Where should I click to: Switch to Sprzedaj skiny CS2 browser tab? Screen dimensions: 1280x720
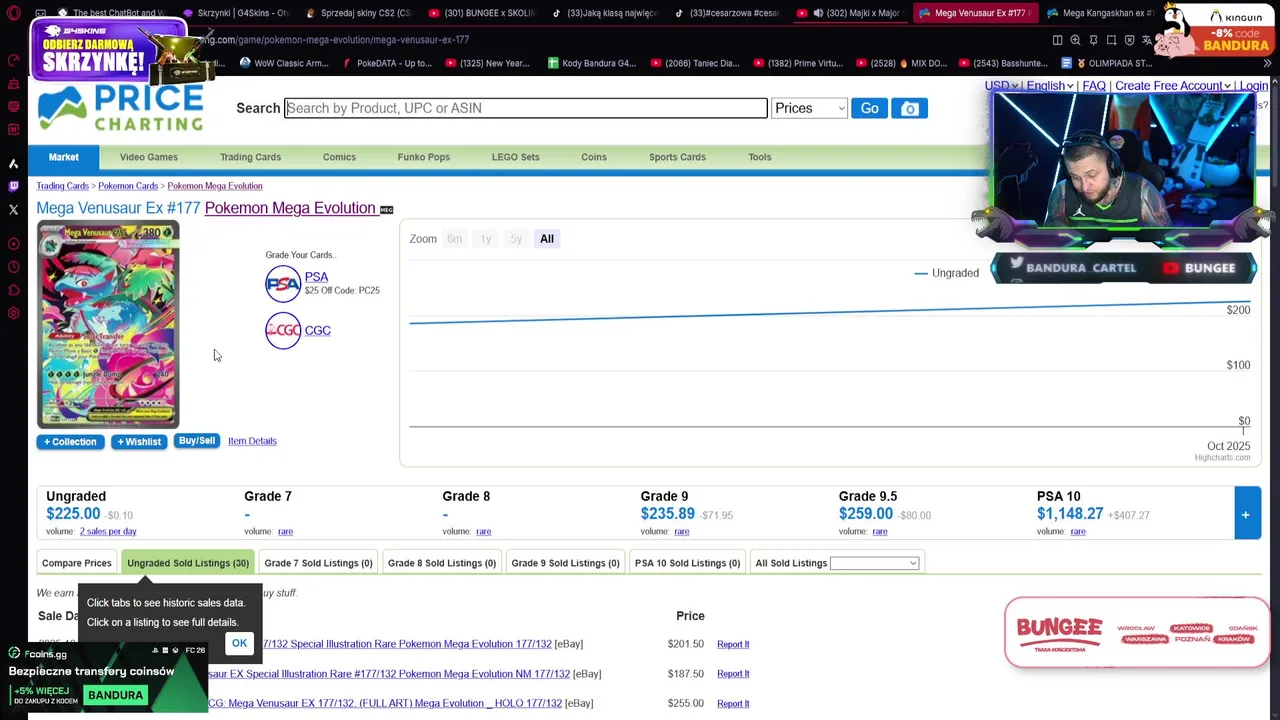coord(360,13)
